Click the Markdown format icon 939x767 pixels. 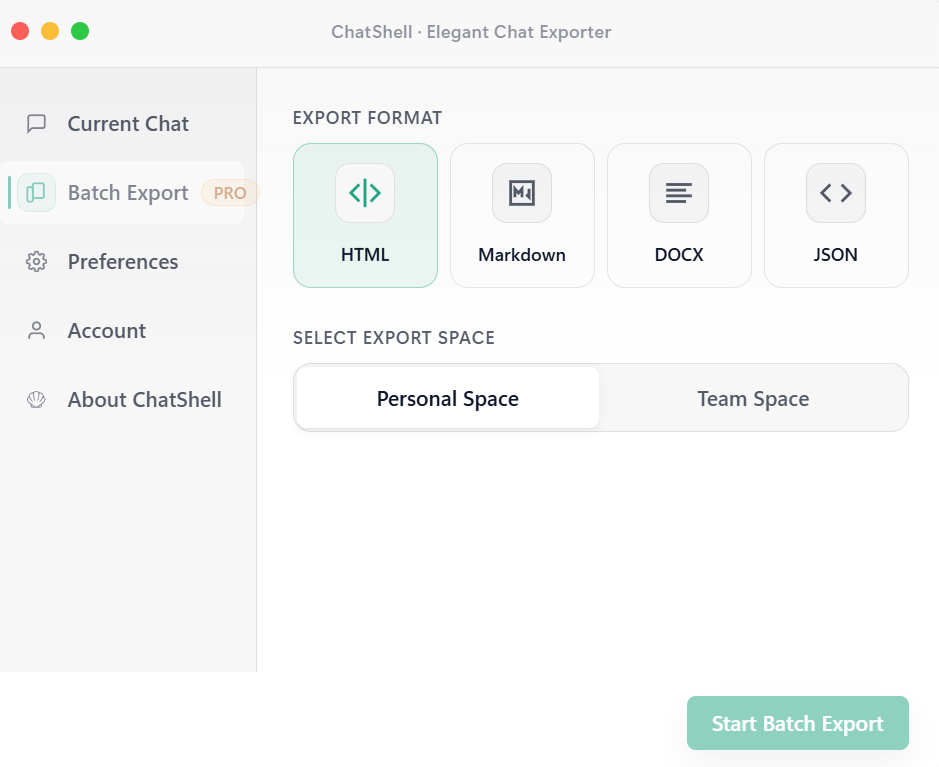click(x=522, y=192)
